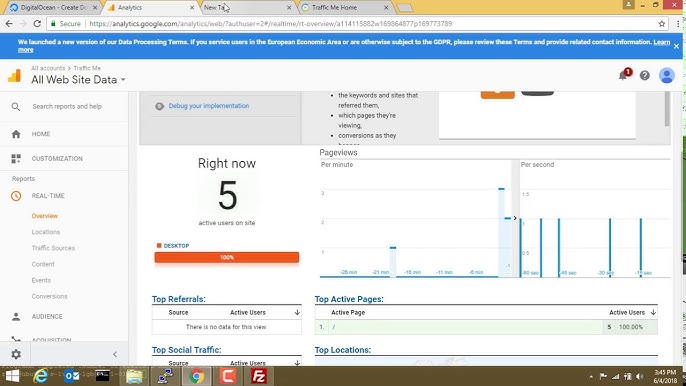The height and width of the screenshot is (386, 686).
Task: Open the notifications bell icon
Action: (623, 76)
